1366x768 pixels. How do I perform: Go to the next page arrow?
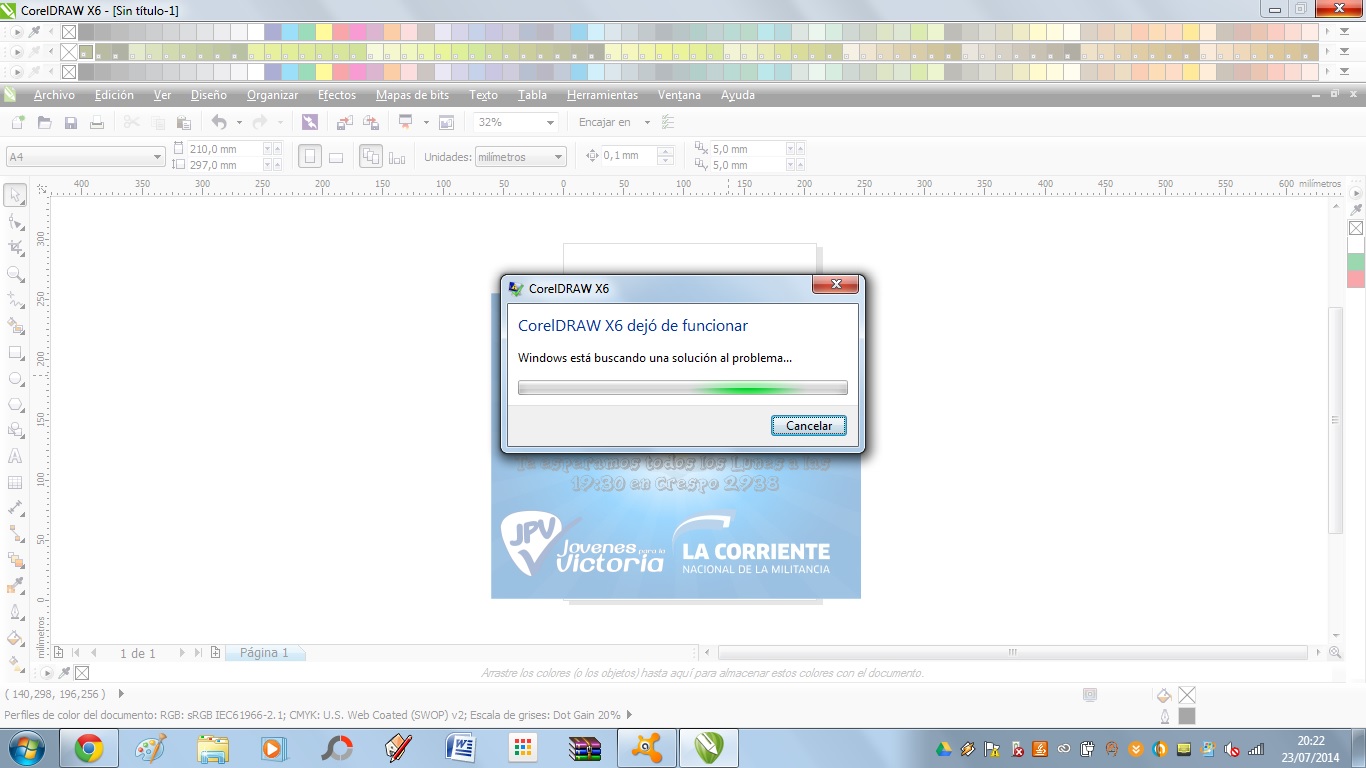click(x=182, y=653)
